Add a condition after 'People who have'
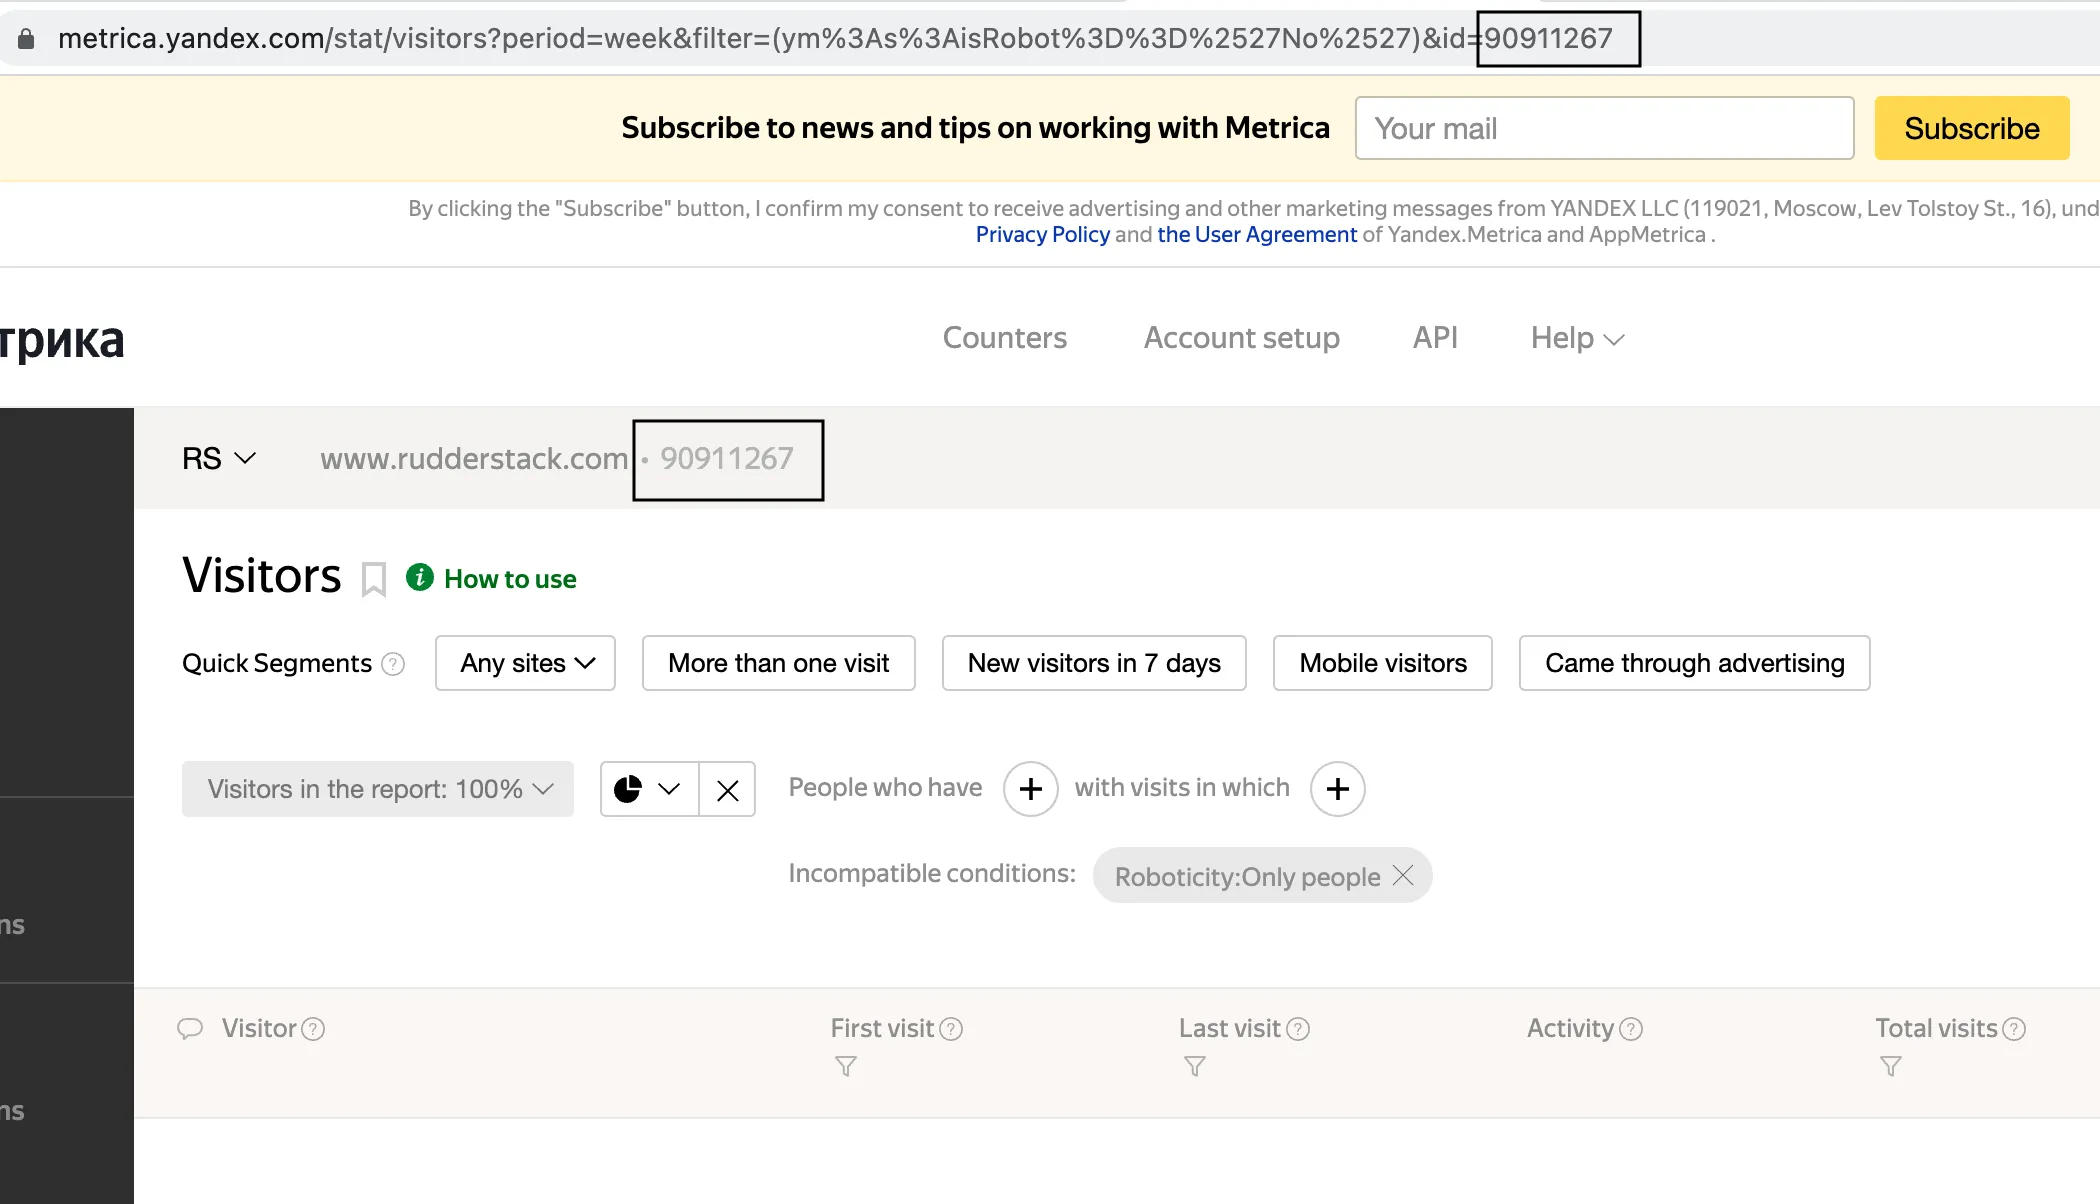Image resolution: width=2100 pixels, height=1204 pixels. coord(1030,789)
